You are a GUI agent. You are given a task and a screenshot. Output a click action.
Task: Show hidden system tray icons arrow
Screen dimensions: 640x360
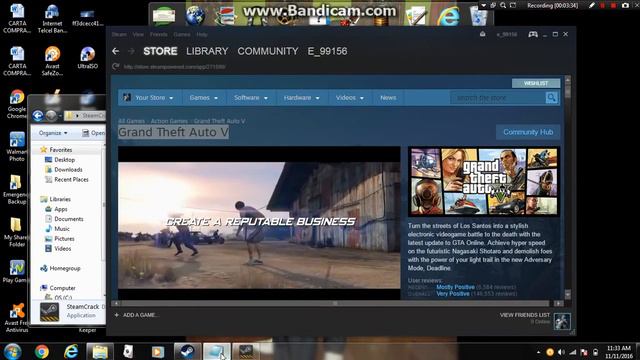pos(538,352)
